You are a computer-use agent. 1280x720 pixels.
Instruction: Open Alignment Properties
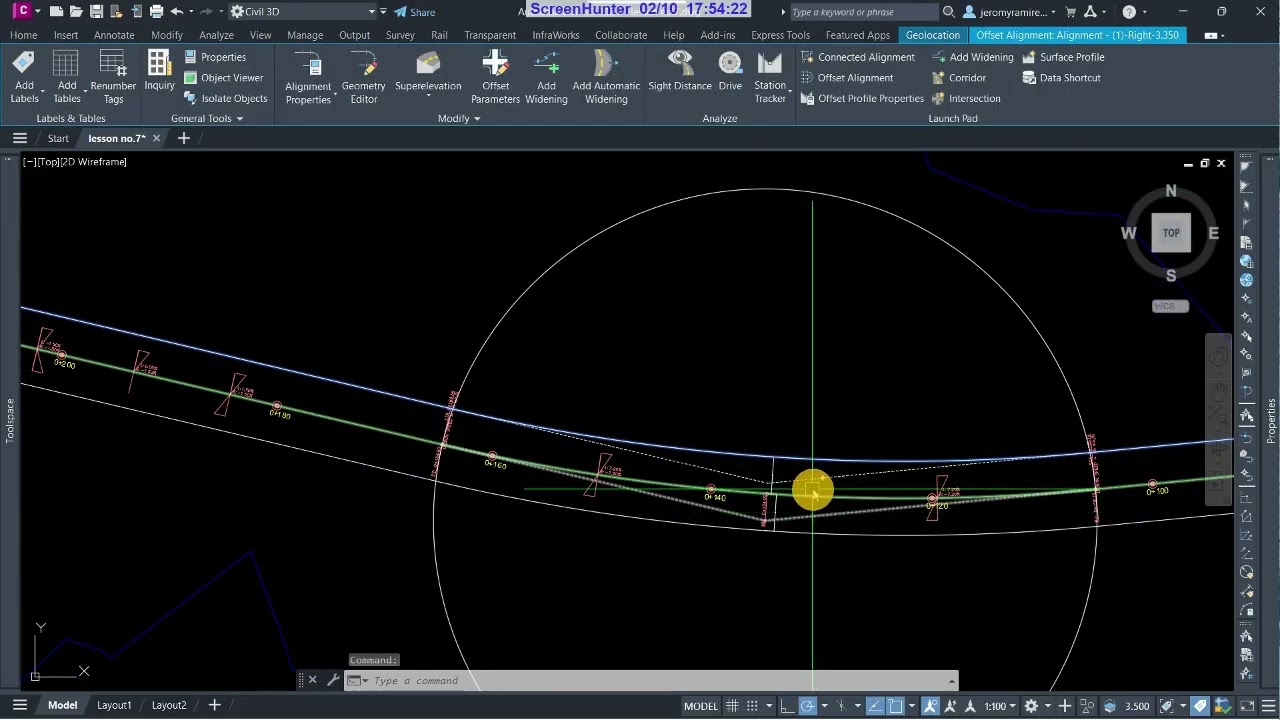click(x=308, y=77)
